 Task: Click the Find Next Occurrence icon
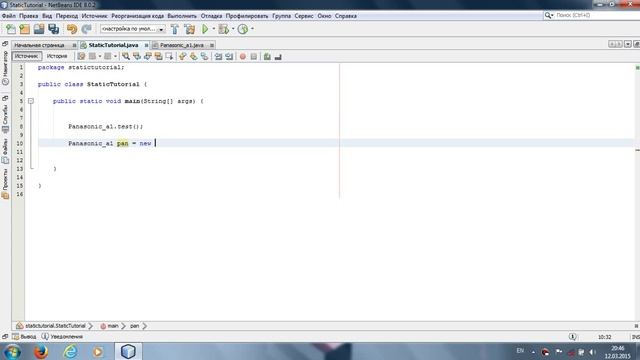pos(147,57)
